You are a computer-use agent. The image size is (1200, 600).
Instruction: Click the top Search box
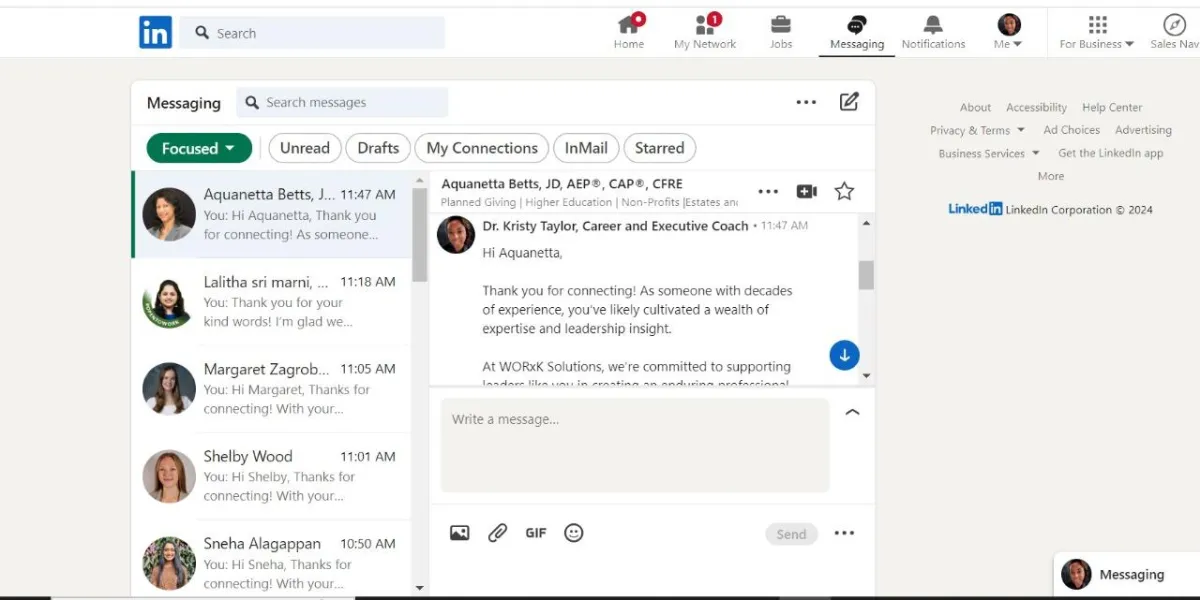click(312, 33)
